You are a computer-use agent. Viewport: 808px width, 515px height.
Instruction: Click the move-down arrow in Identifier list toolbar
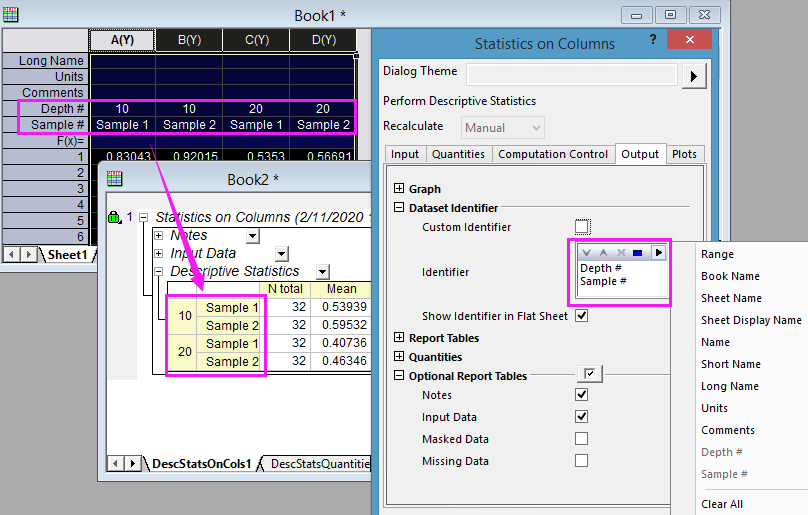pos(586,253)
